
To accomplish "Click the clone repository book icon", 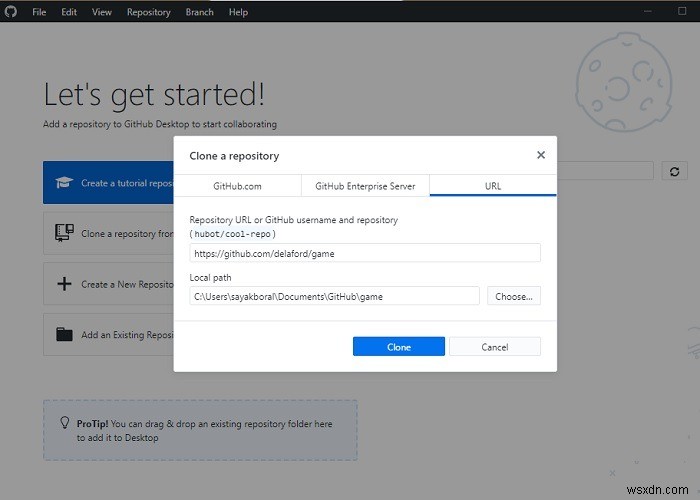I will pos(64,233).
